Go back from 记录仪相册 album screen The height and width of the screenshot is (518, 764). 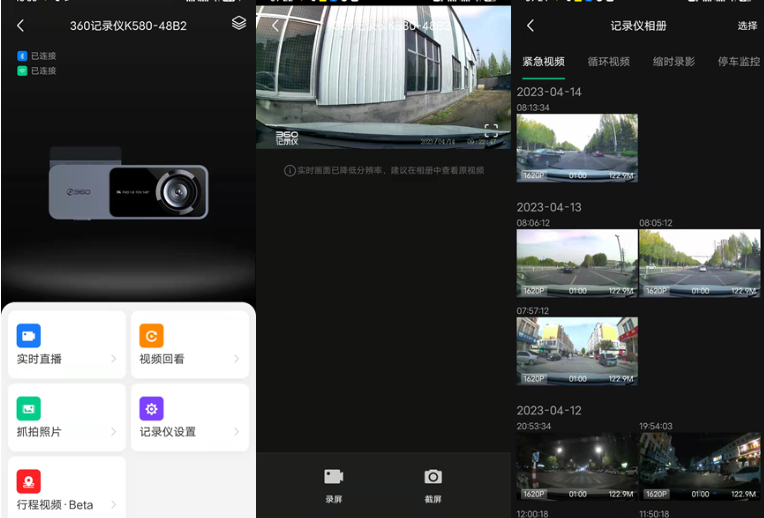pyautogui.click(x=531, y=25)
